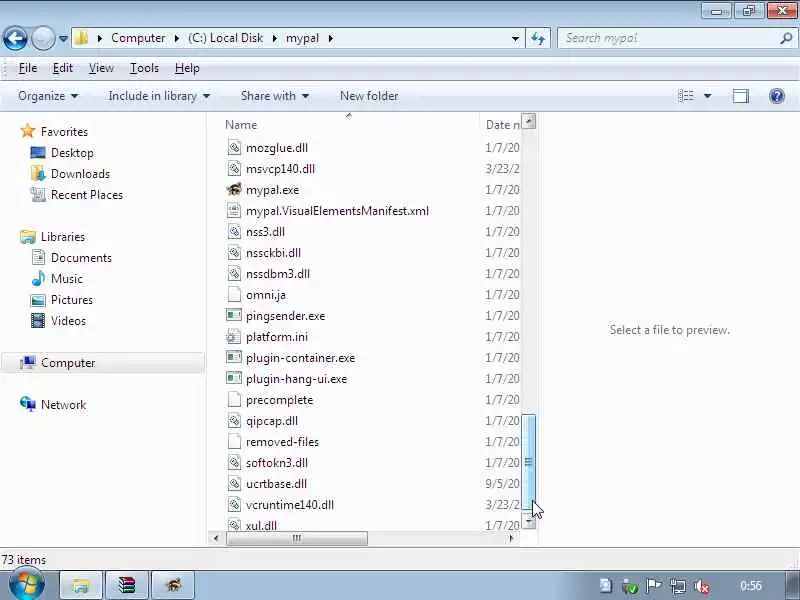Select the mypal.exe raccoon icon
Viewport: 800px width, 600px height.
click(x=234, y=190)
